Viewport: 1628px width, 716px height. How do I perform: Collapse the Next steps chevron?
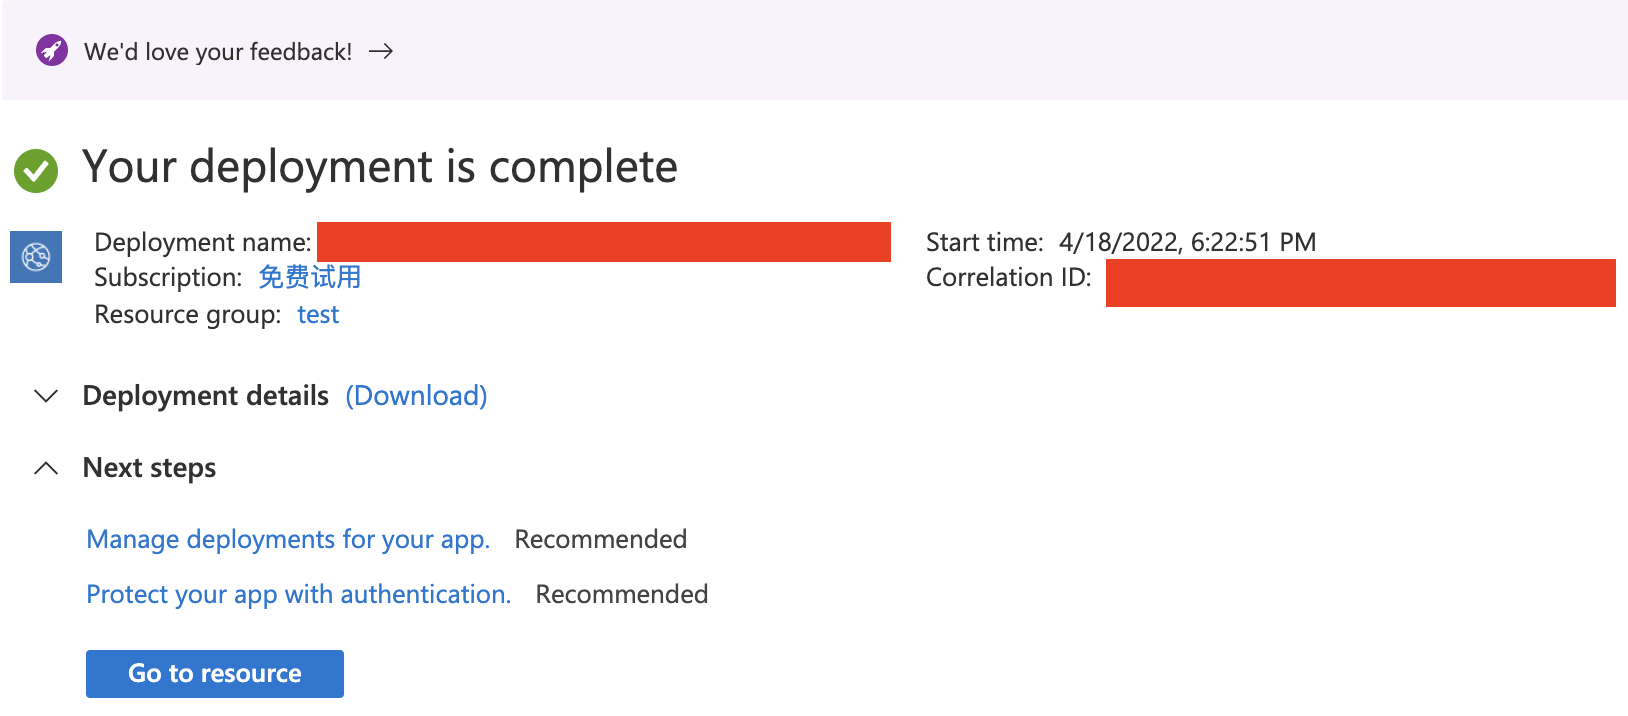pos(46,468)
